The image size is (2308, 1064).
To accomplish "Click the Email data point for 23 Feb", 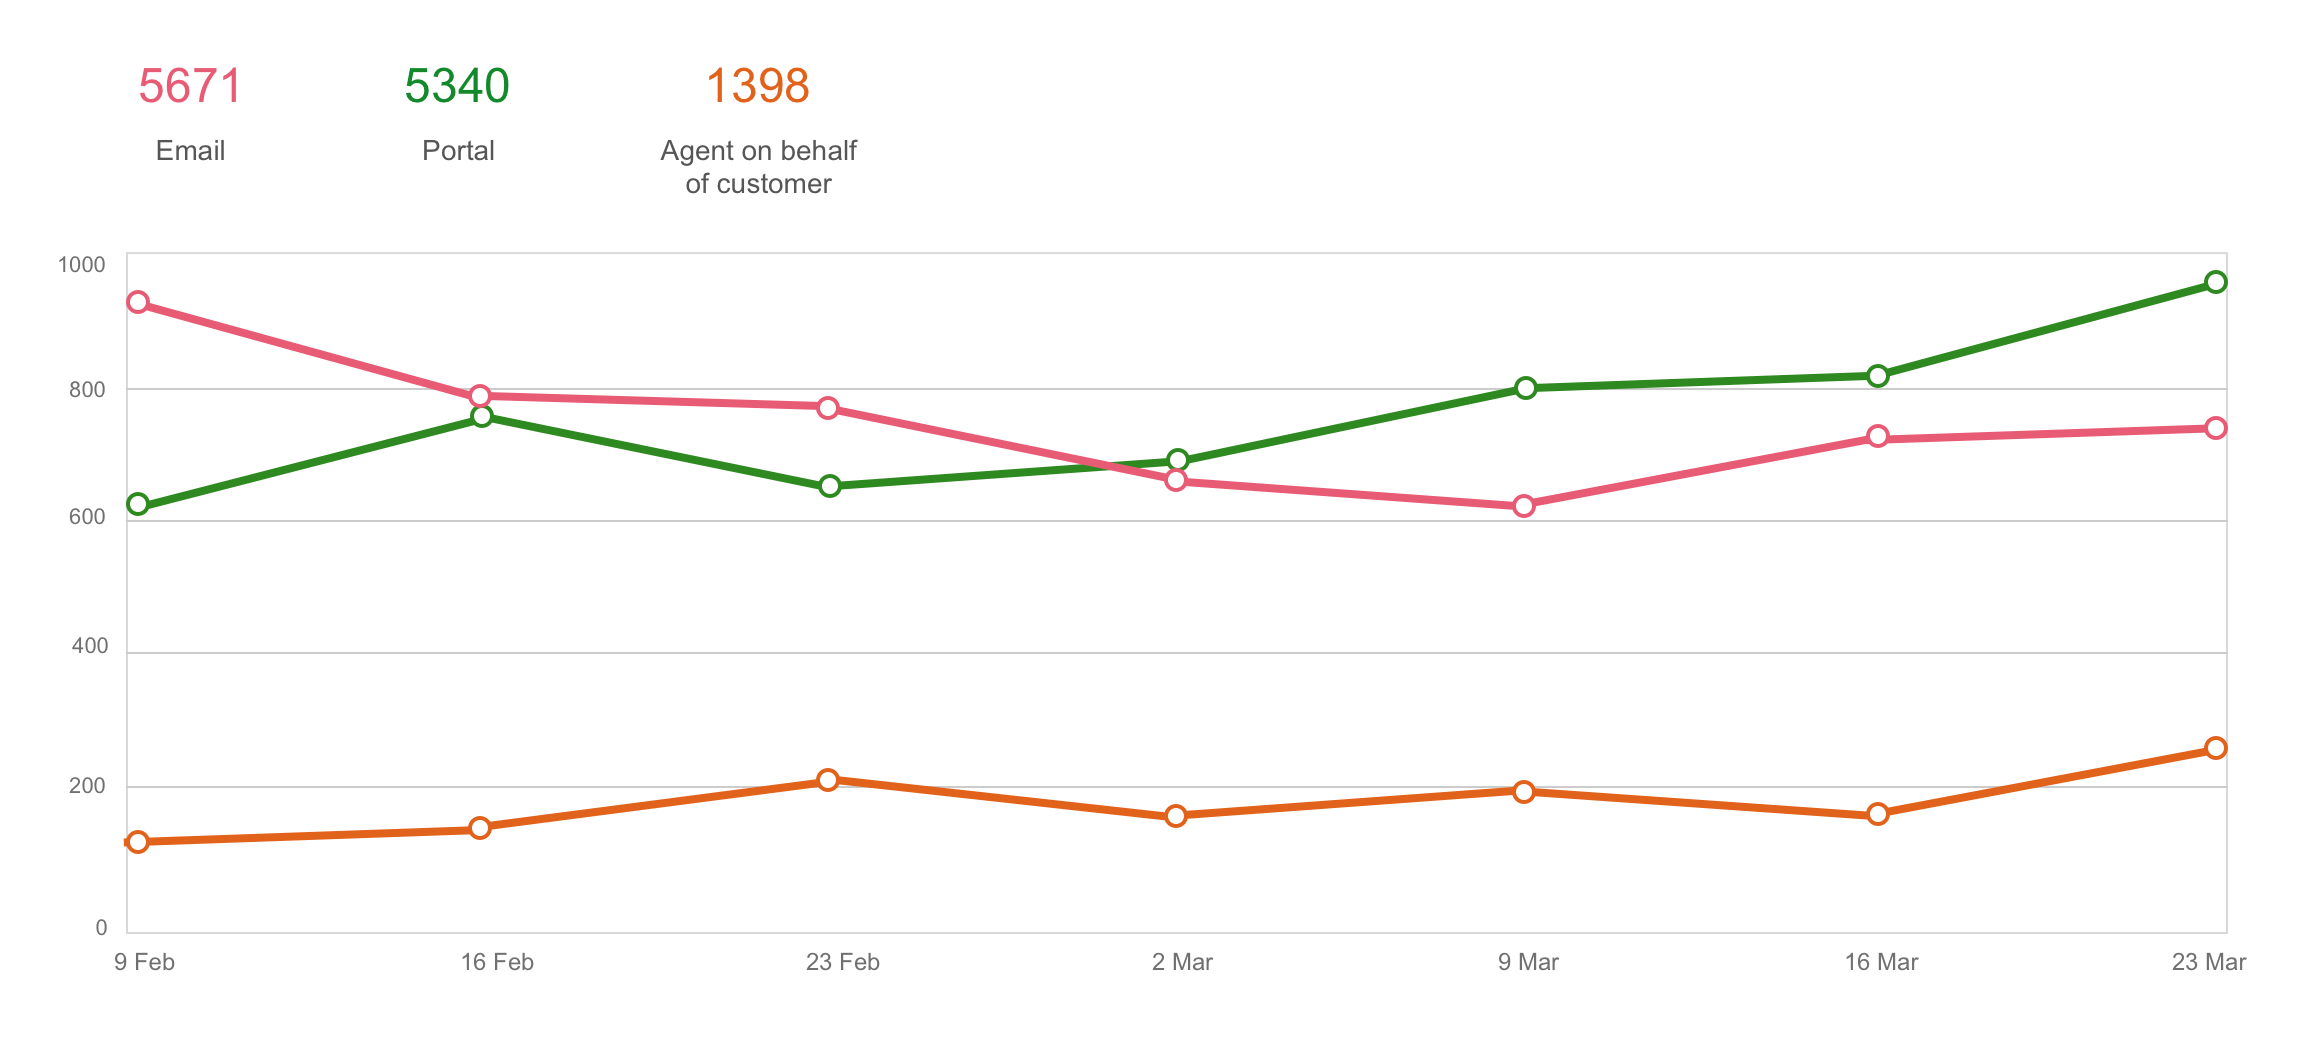I will (x=828, y=408).
